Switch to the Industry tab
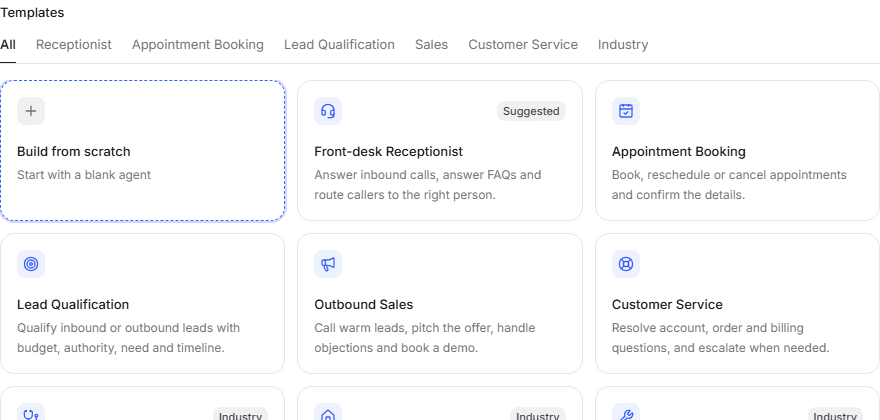This screenshot has width=880, height=420. tap(623, 44)
